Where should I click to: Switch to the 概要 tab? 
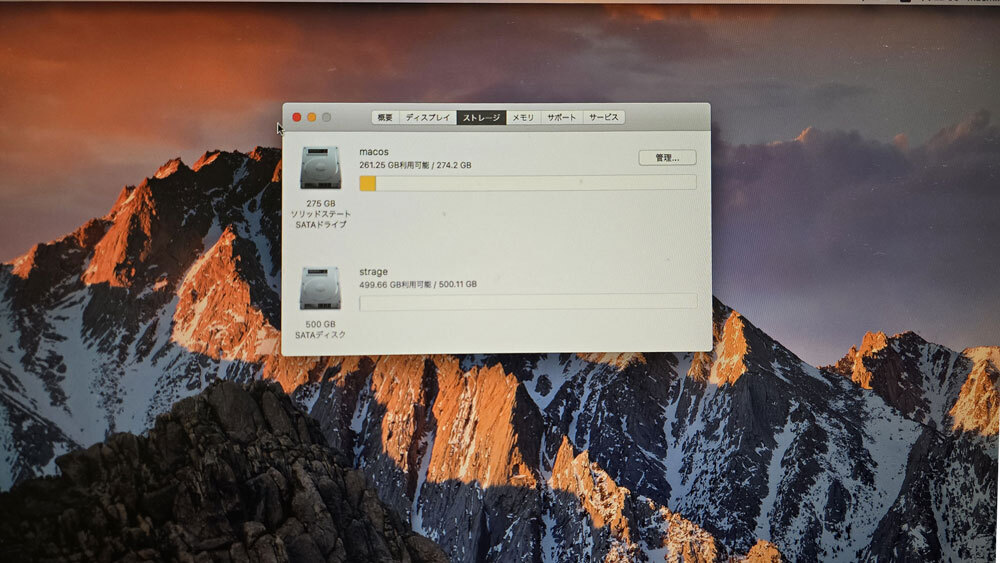[385, 117]
